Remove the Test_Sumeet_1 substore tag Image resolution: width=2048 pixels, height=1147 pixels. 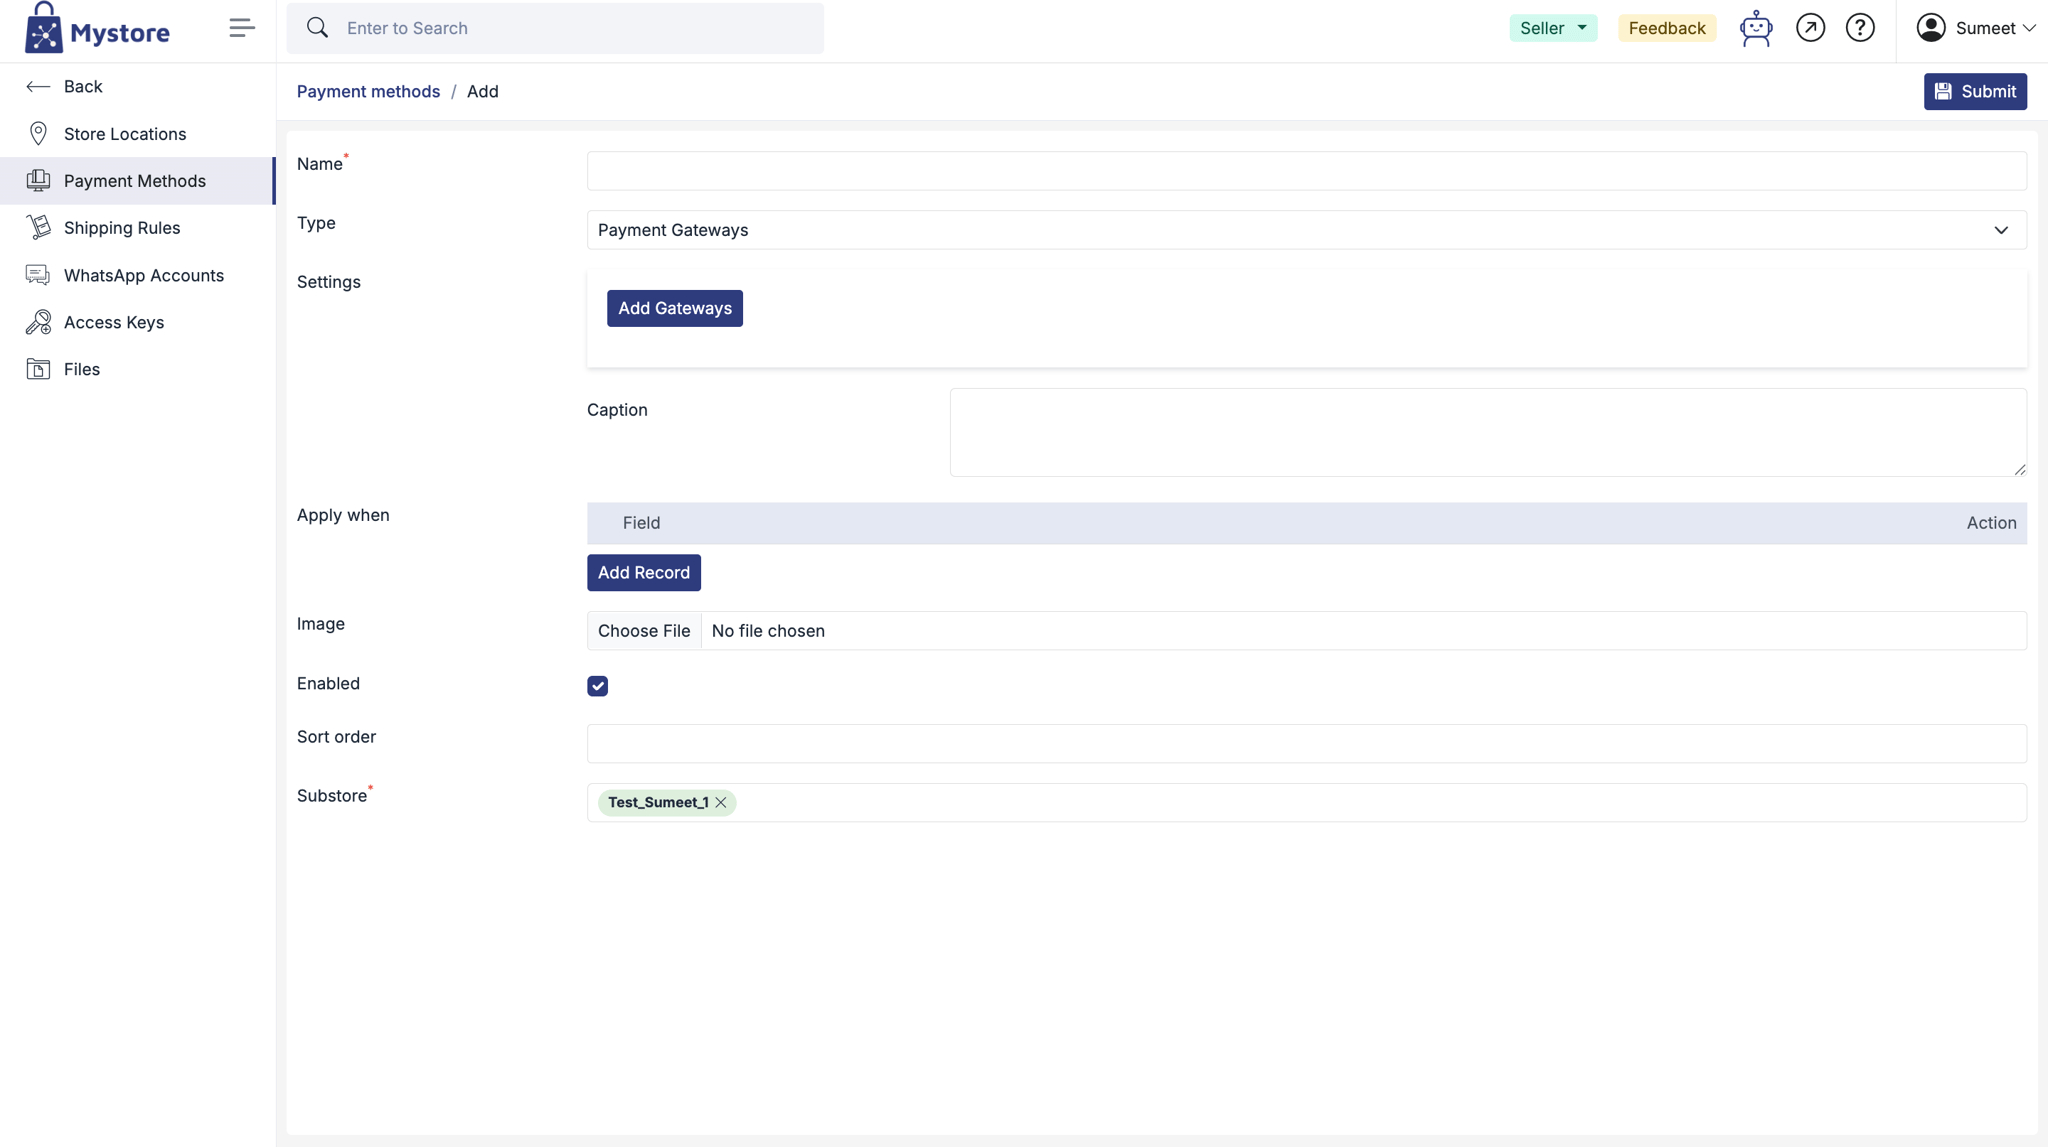[721, 803]
